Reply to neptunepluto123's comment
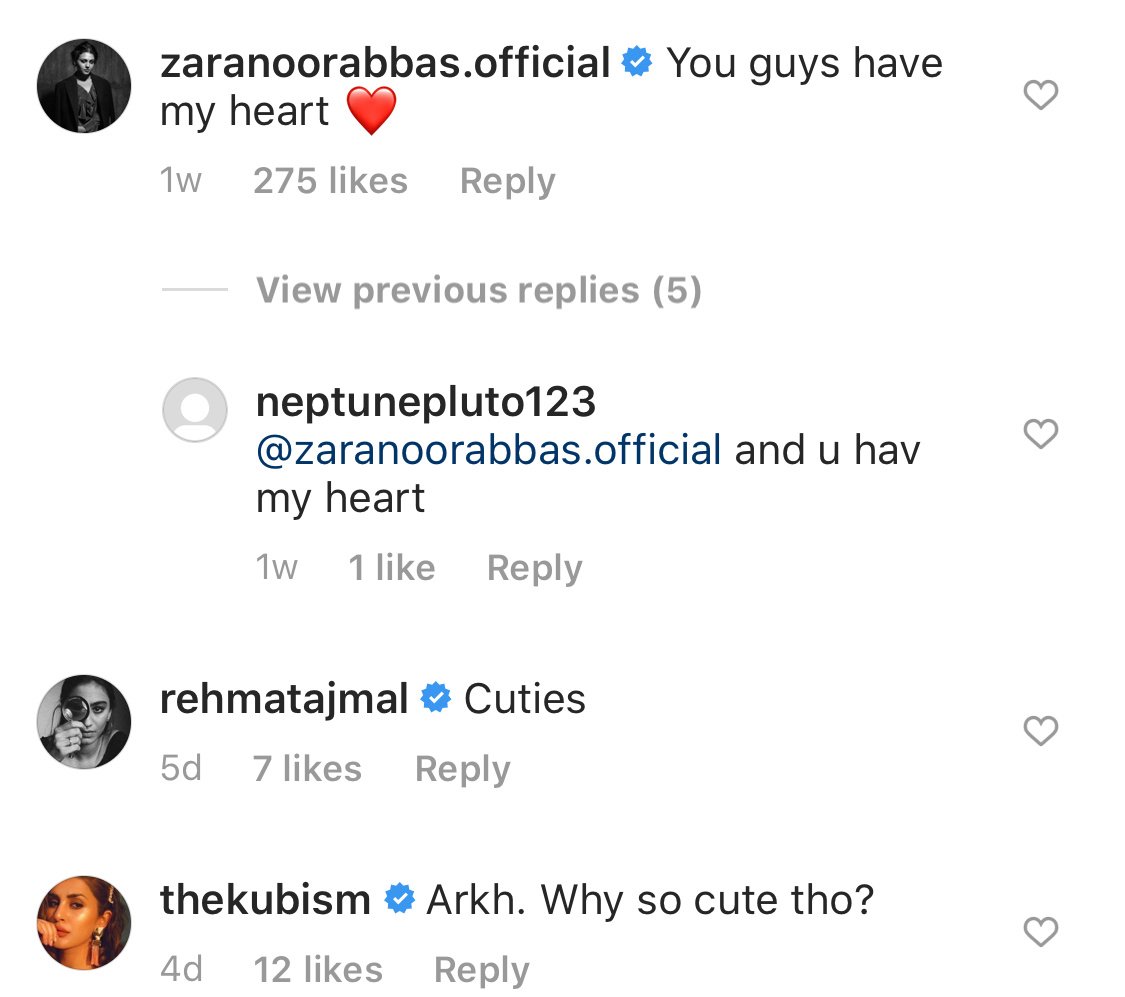Image resolution: width=1125 pixels, height=997 pixels. 534,569
